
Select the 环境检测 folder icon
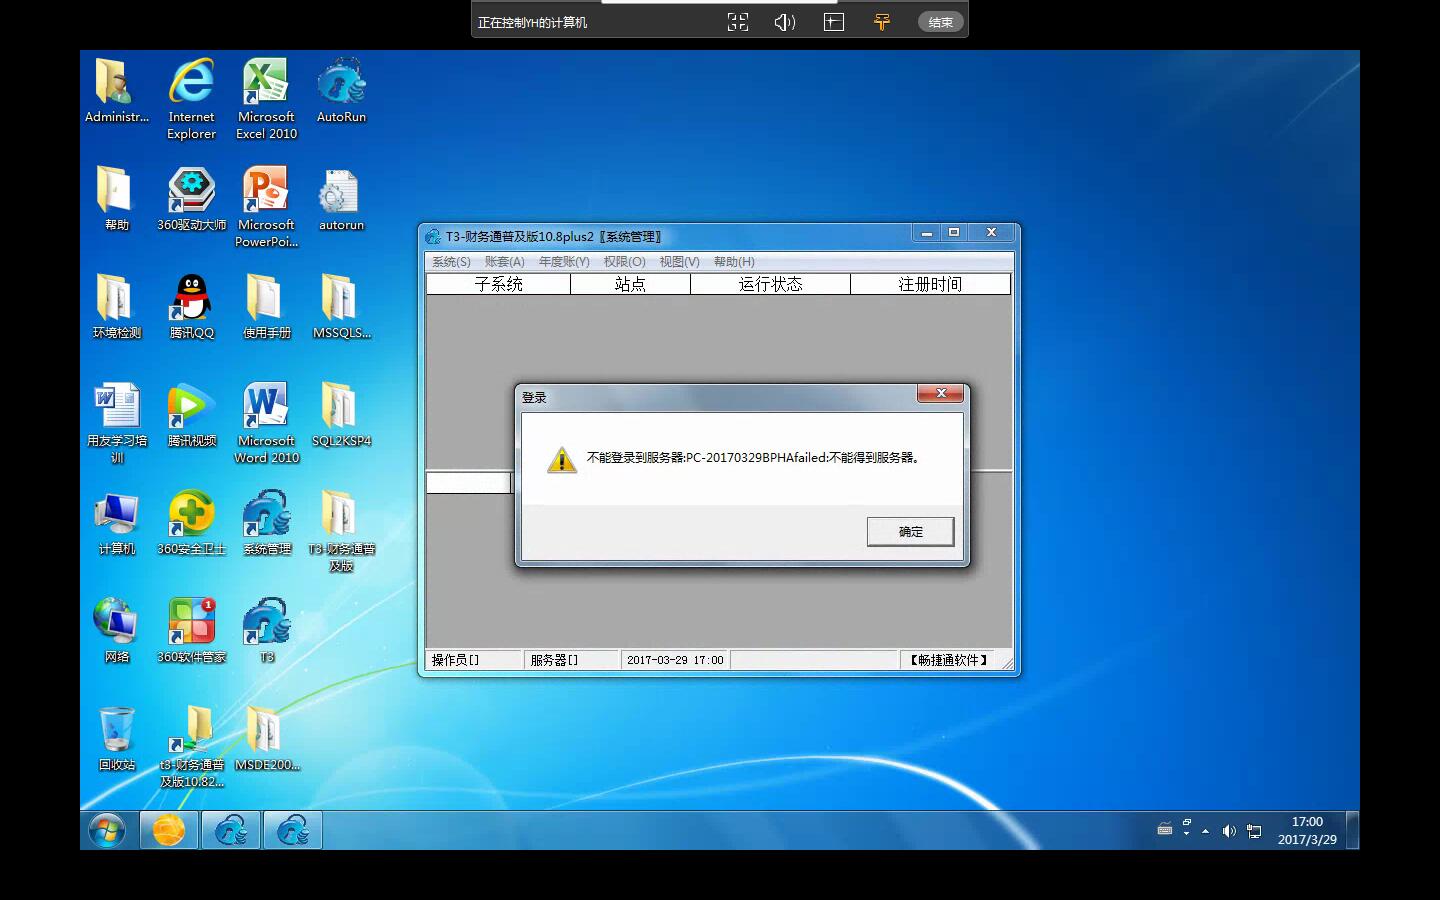coord(116,307)
